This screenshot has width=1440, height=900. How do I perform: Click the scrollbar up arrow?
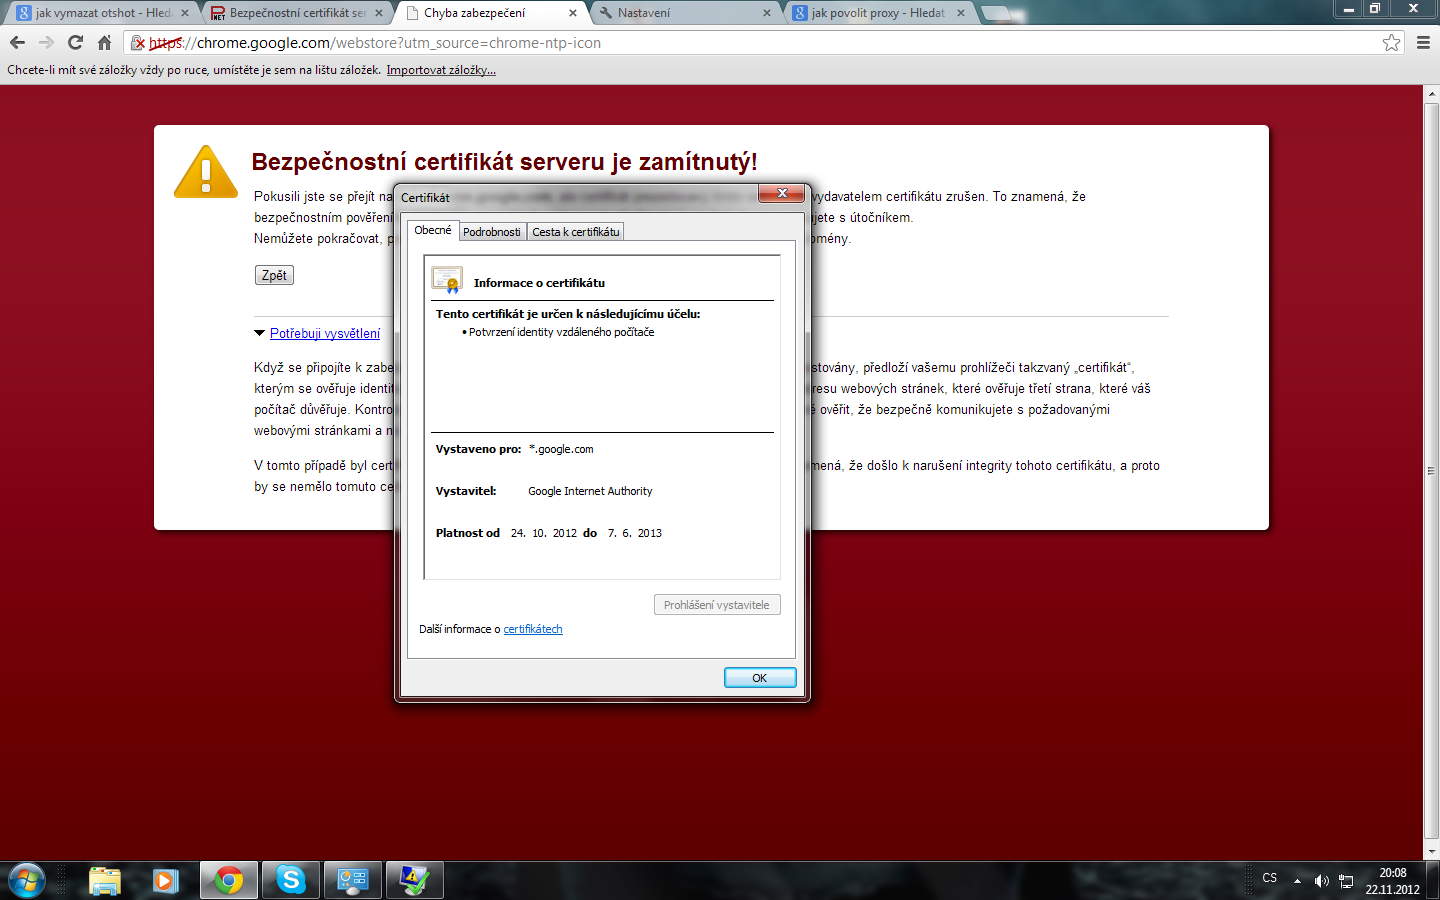(x=1431, y=93)
